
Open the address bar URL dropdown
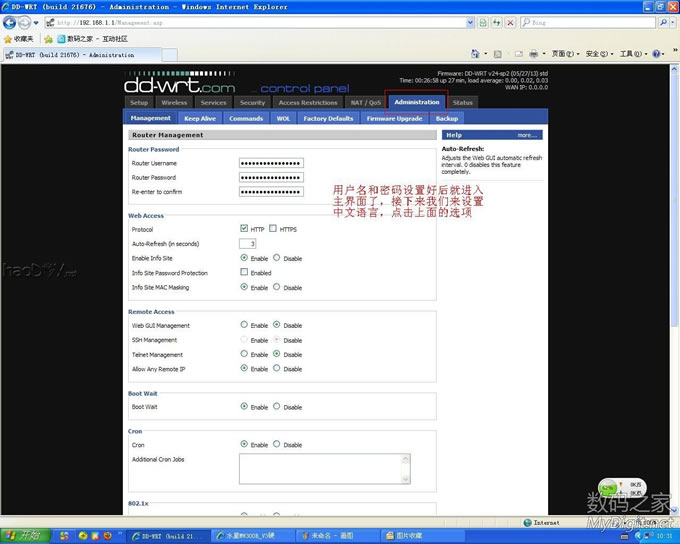pos(470,22)
